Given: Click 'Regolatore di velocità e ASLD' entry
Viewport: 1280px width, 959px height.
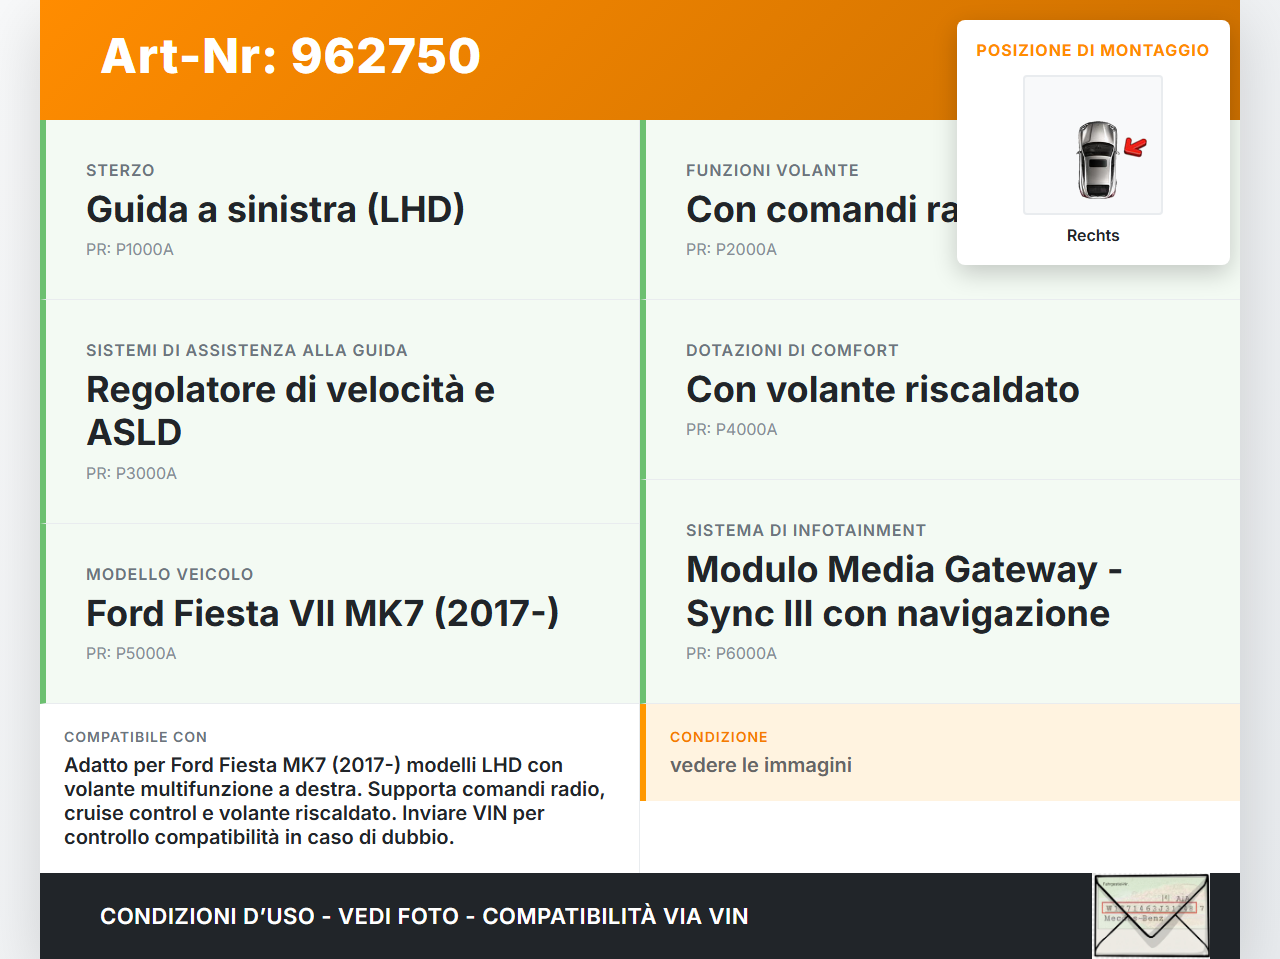Looking at the screenshot, I should click(290, 410).
